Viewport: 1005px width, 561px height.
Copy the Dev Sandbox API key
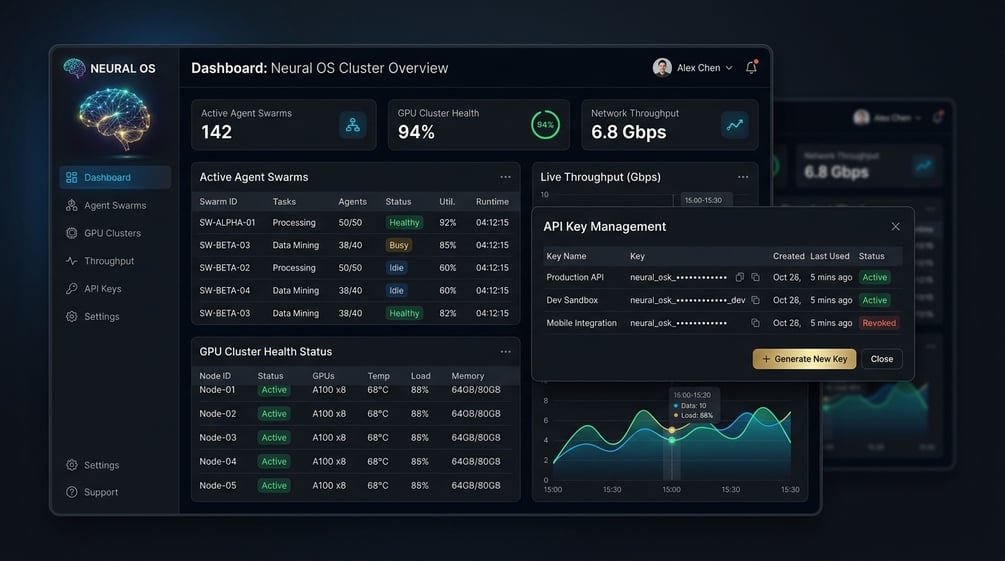click(755, 300)
